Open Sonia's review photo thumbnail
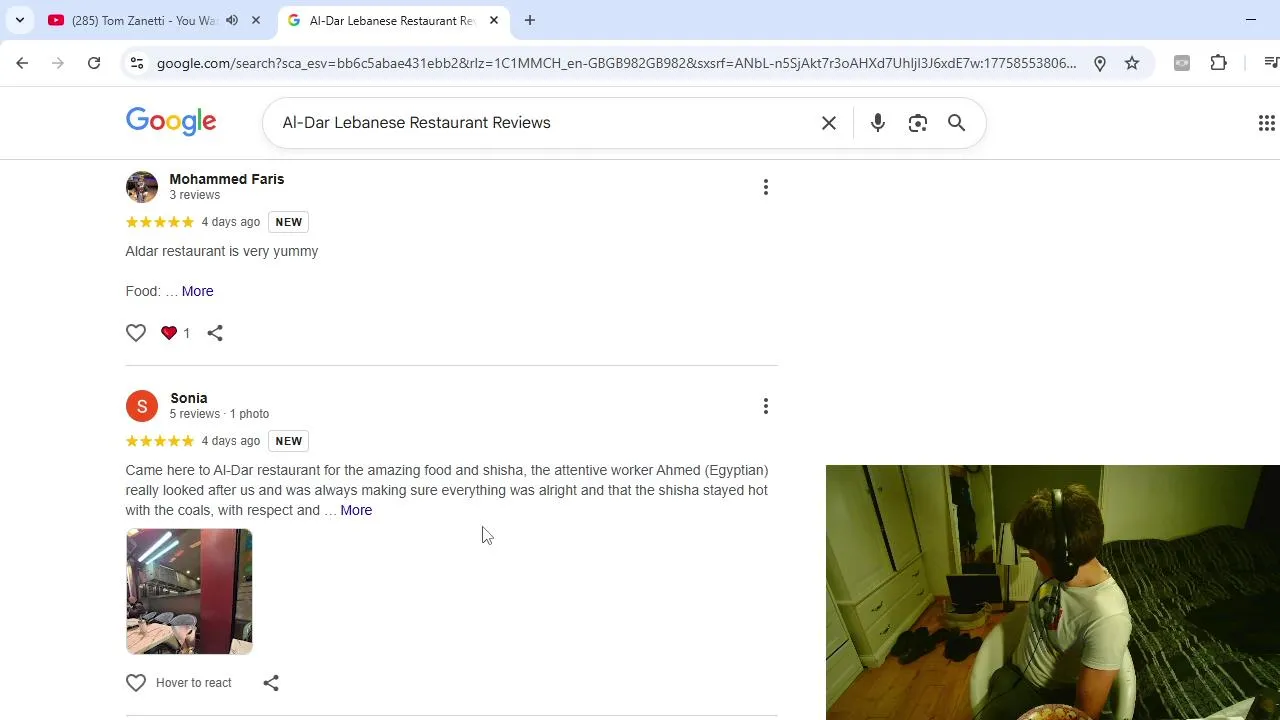 point(189,592)
